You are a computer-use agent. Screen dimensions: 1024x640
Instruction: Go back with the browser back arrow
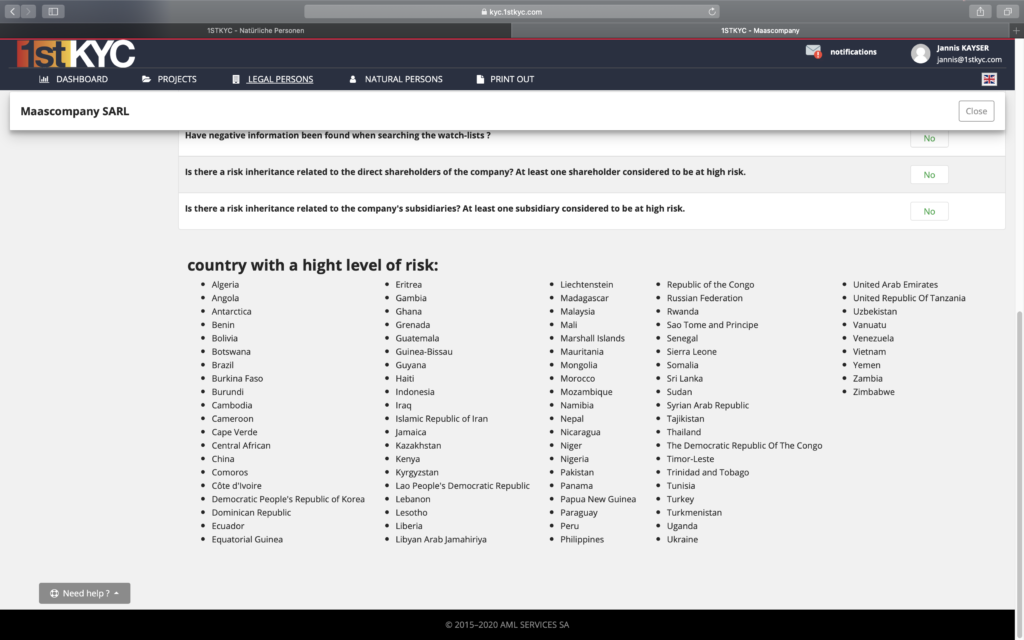(x=12, y=11)
